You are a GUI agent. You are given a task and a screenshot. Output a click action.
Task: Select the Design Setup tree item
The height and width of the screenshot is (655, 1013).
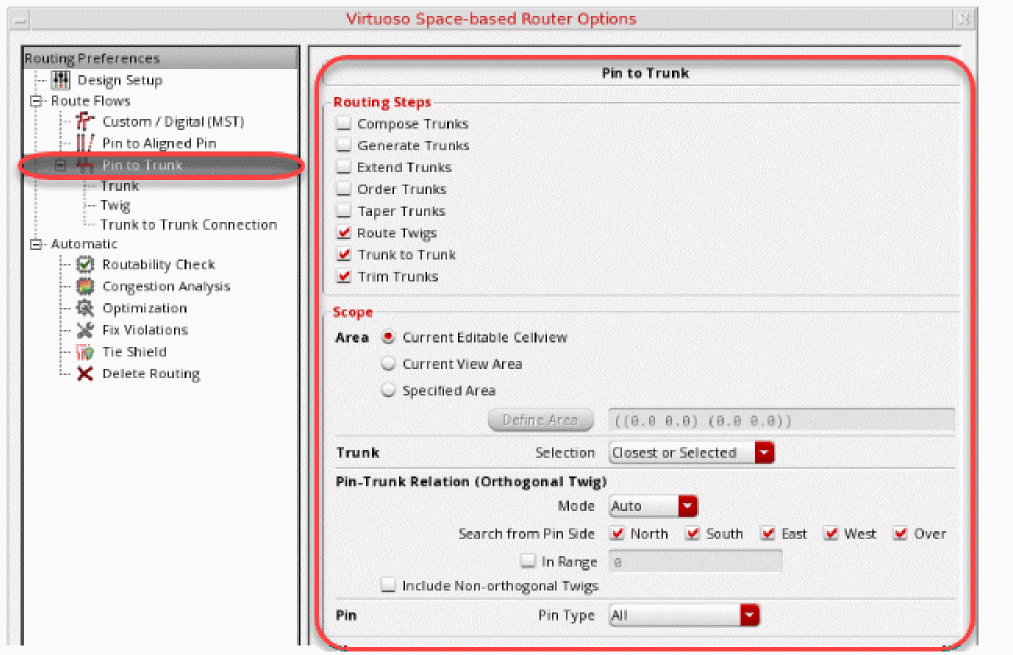click(x=120, y=80)
